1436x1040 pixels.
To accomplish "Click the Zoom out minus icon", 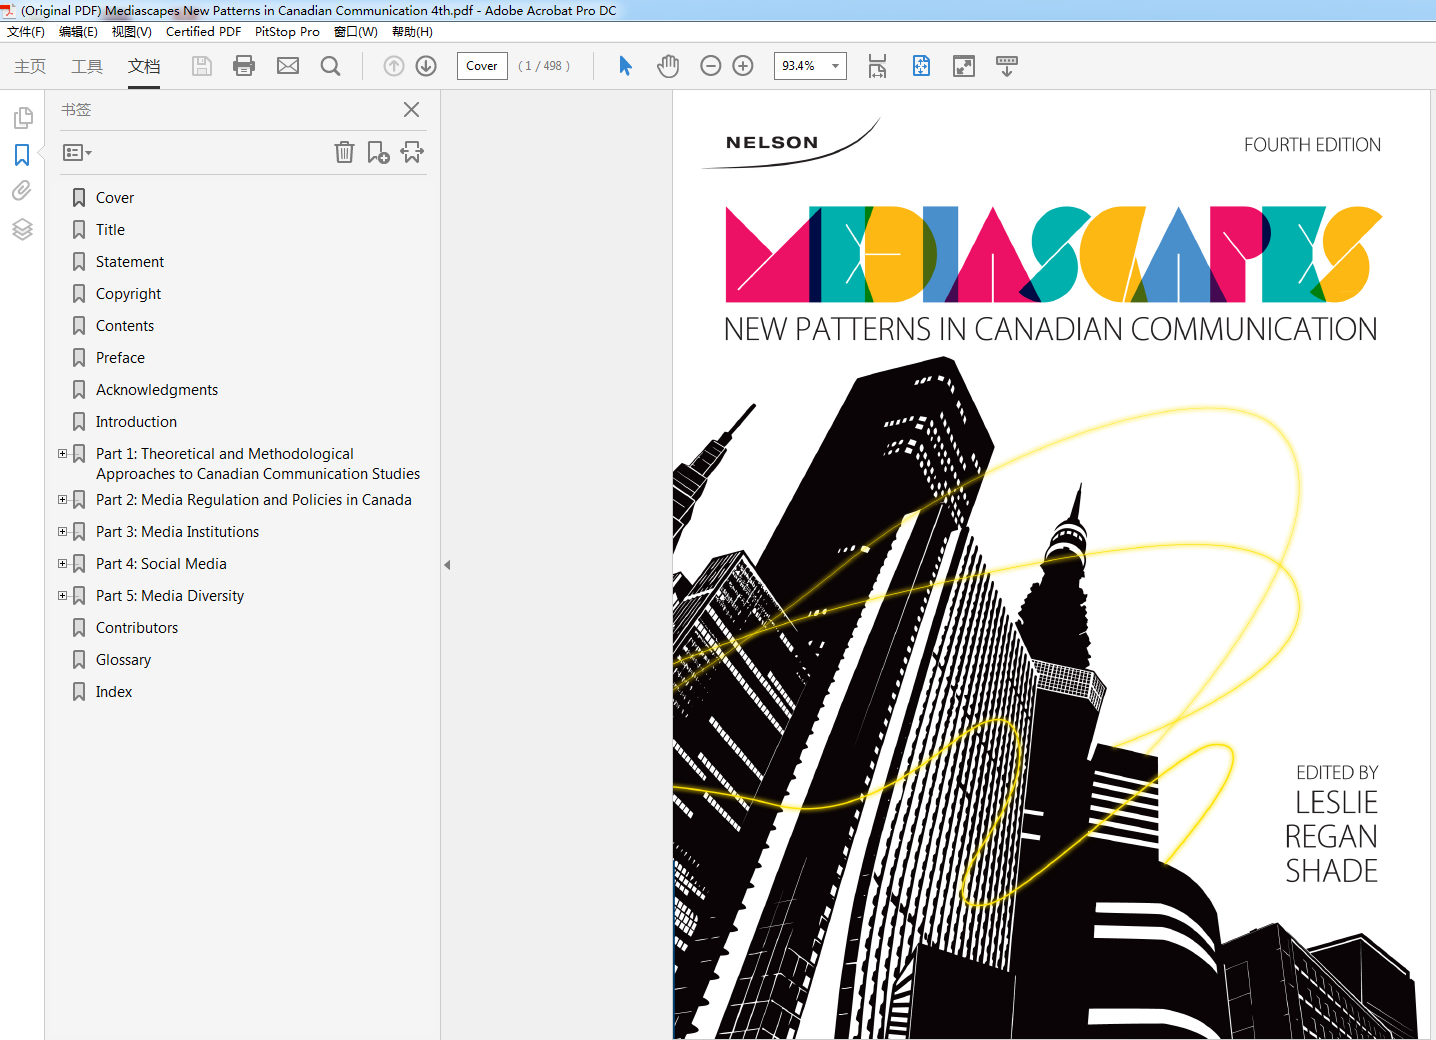I will click(711, 66).
